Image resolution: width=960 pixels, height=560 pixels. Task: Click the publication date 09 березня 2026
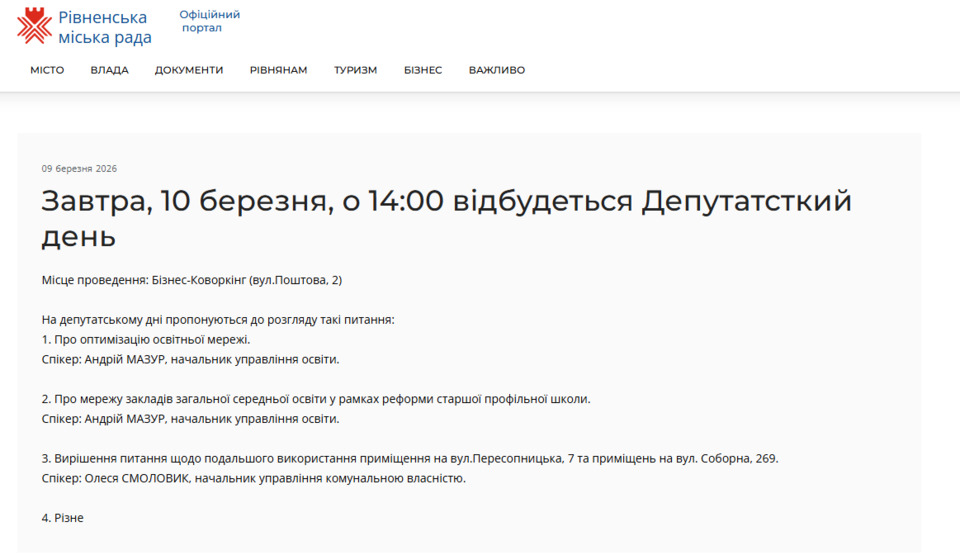coord(79,169)
